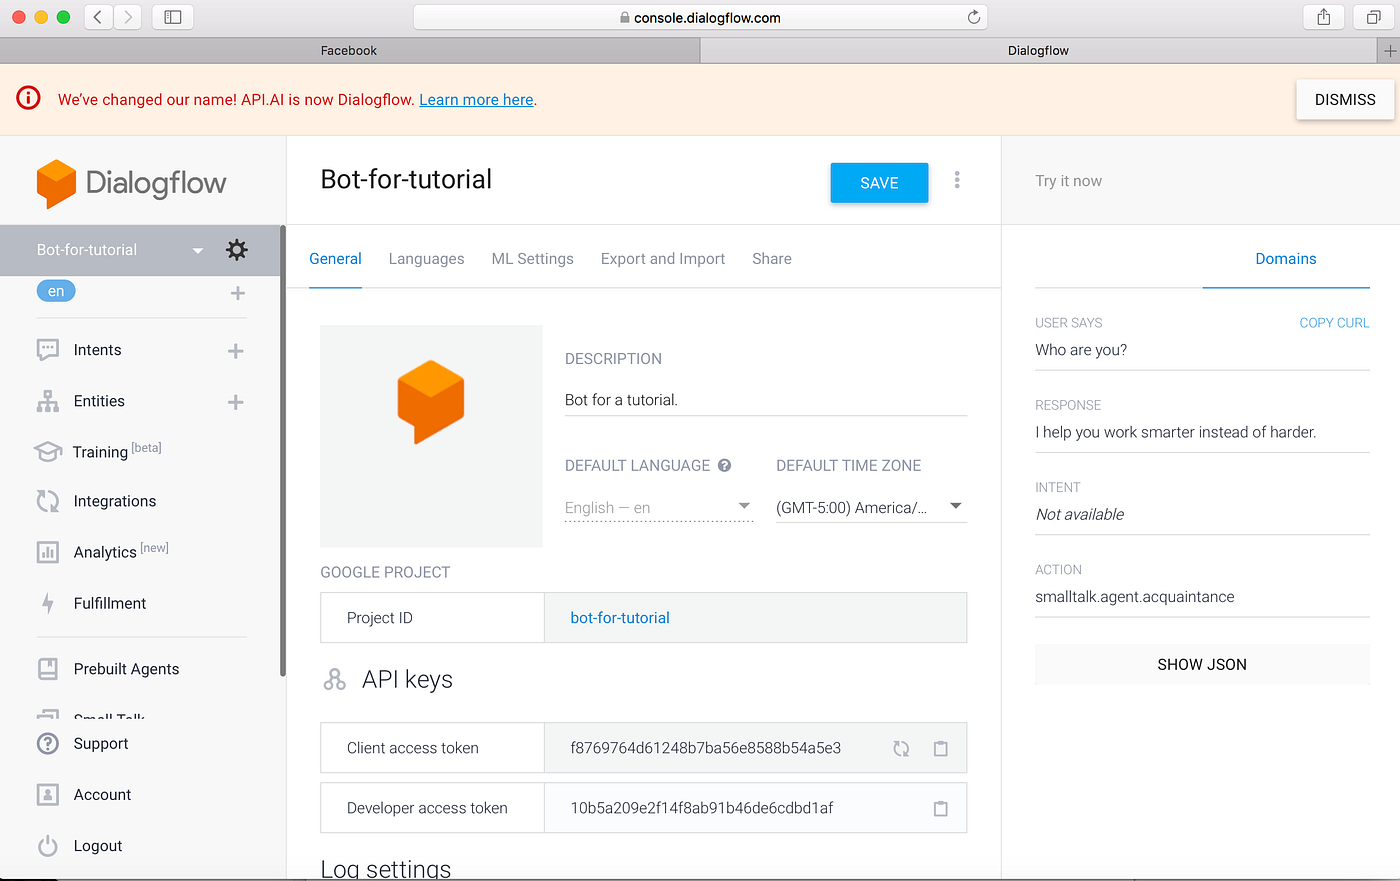Create a new intent with plus icon
This screenshot has height=881, width=1400.
[236, 351]
